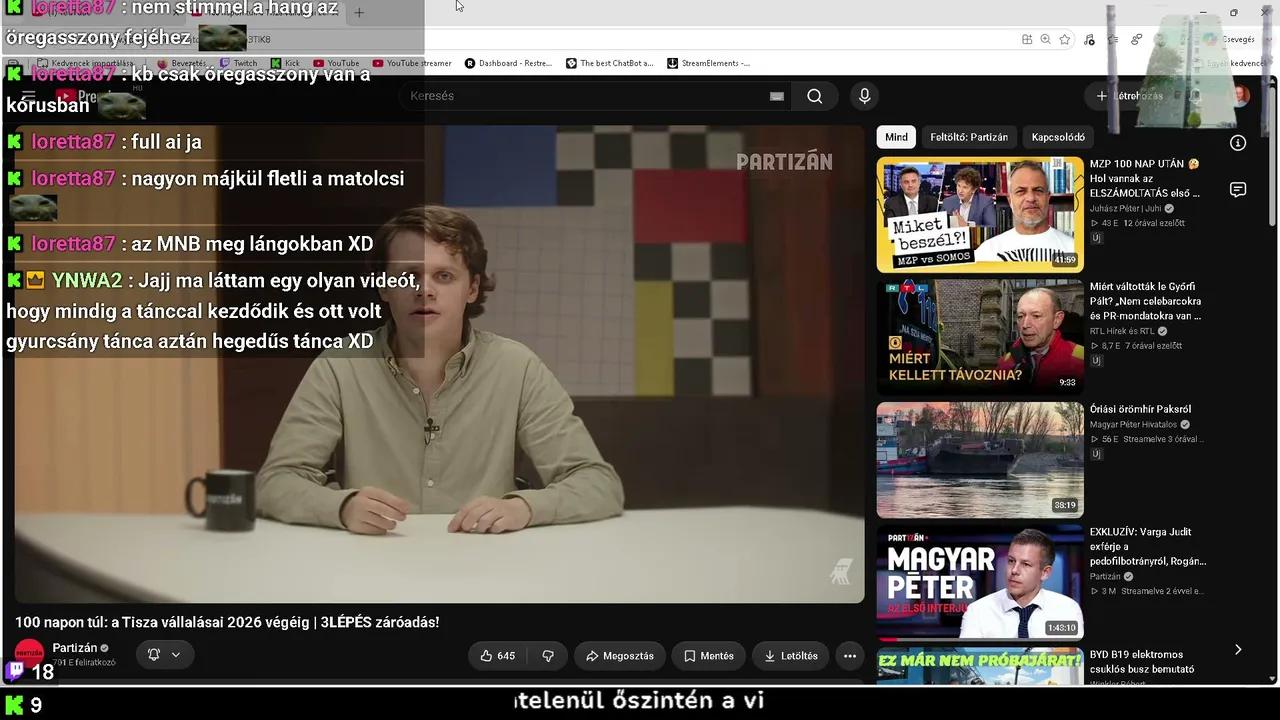
Task: Open the EZ MÁR NEM PRÓBAJÁRAT! thumbnail
Action: coord(980,666)
